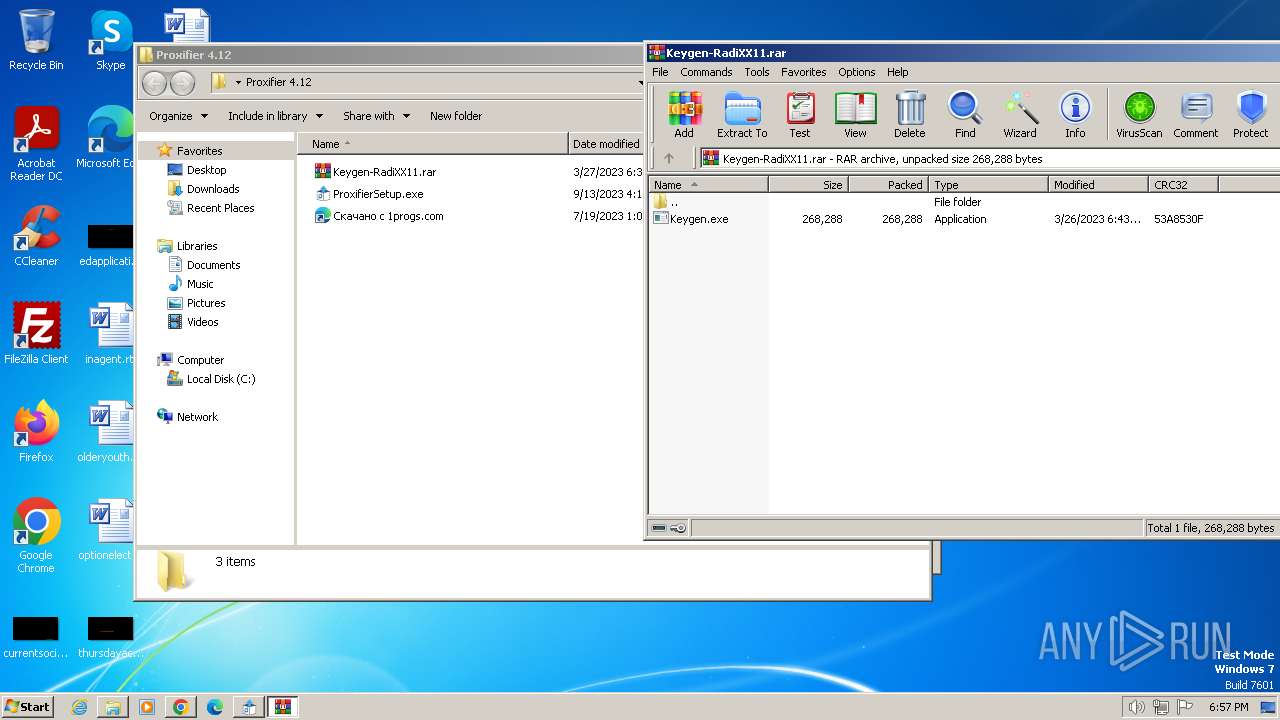Screen dimensions: 1280x720
Task: Select CCleaner desktop icon
Action: pos(36,236)
